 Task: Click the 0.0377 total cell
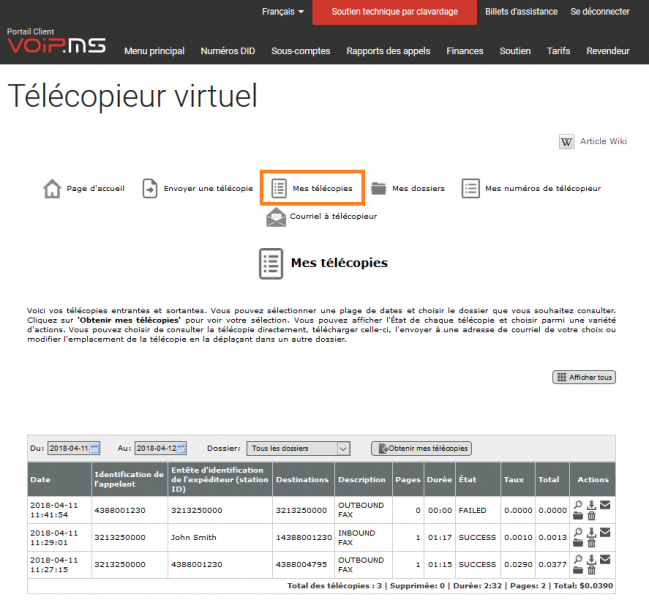click(x=552, y=564)
